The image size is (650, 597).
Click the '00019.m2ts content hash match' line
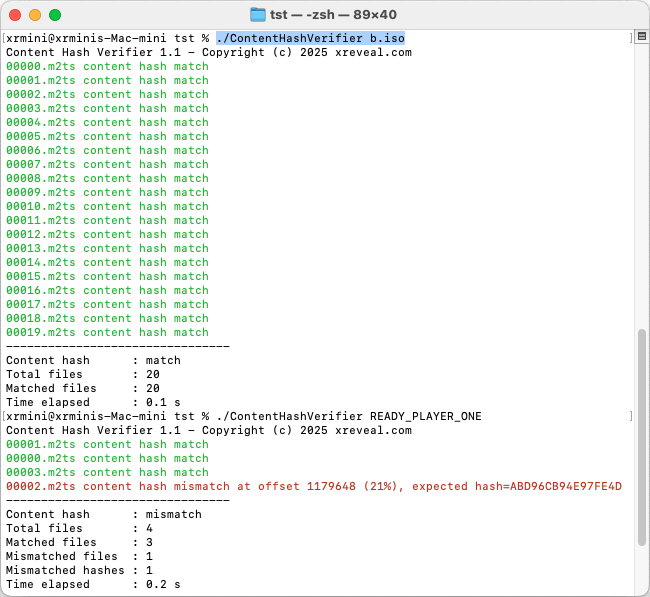[x=107, y=332]
